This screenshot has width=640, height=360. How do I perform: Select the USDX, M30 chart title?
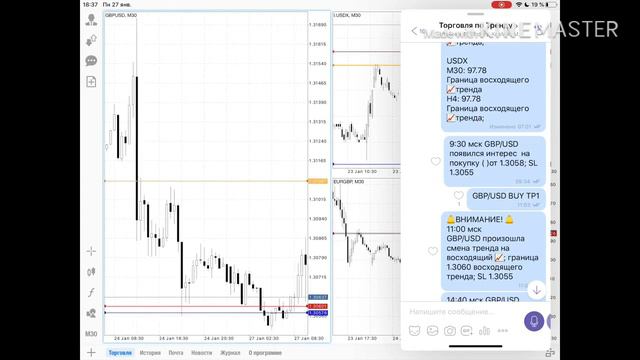pyautogui.click(x=347, y=15)
